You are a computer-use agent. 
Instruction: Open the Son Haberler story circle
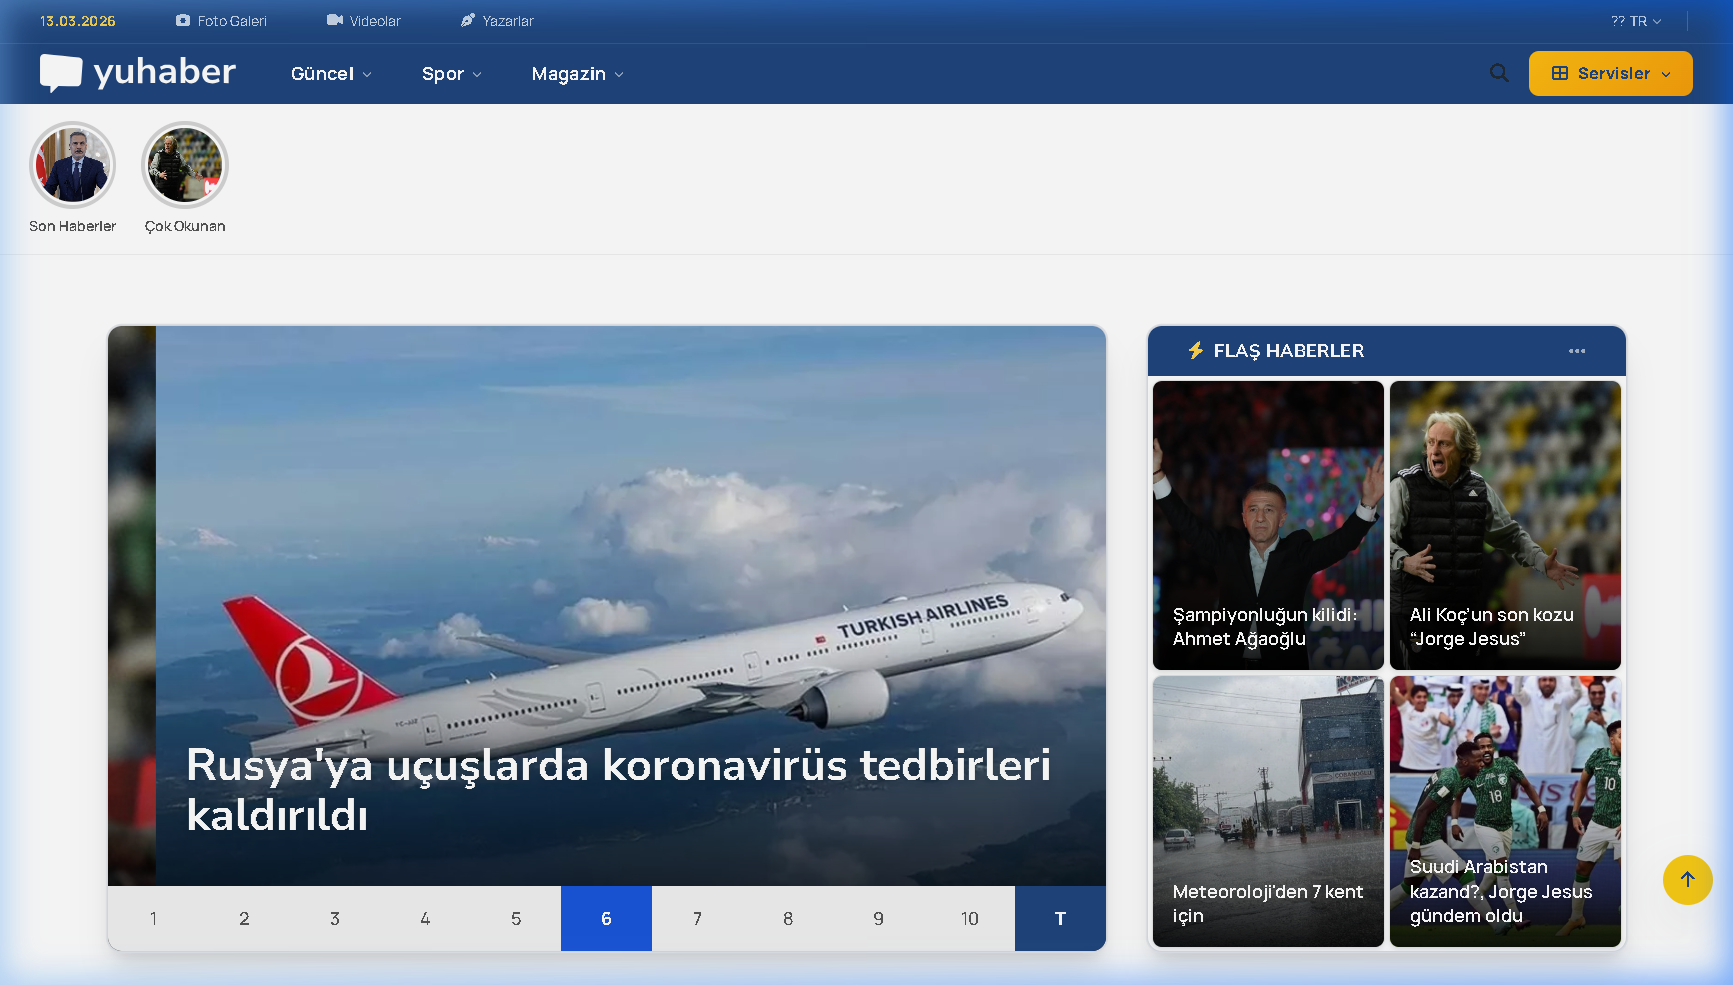coord(73,166)
